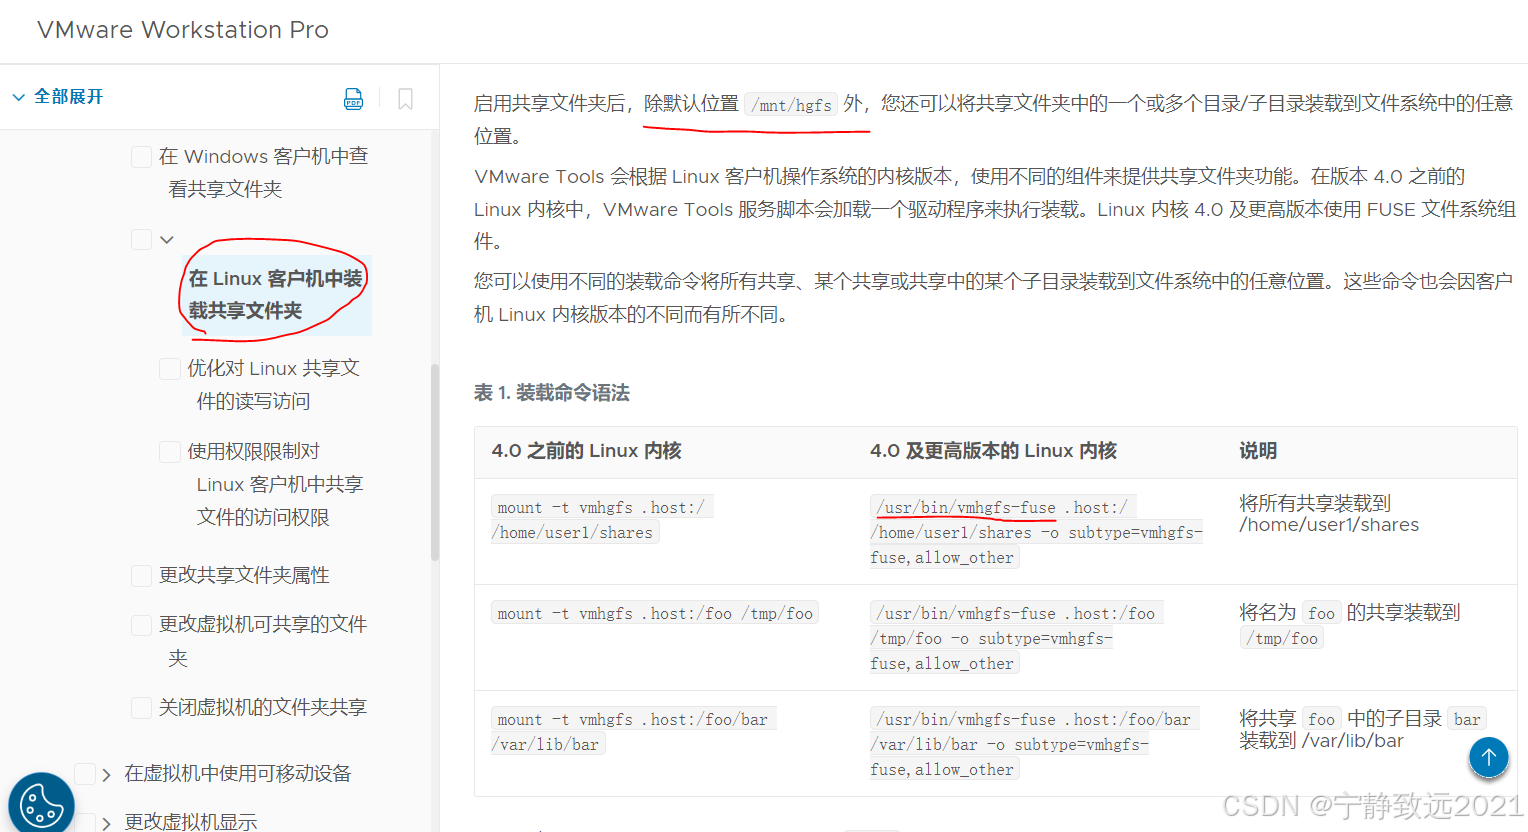The width and height of the screenshot is (1528, 832).
Task: Open the cookie settings icon
Action: [x=41, y=804]
